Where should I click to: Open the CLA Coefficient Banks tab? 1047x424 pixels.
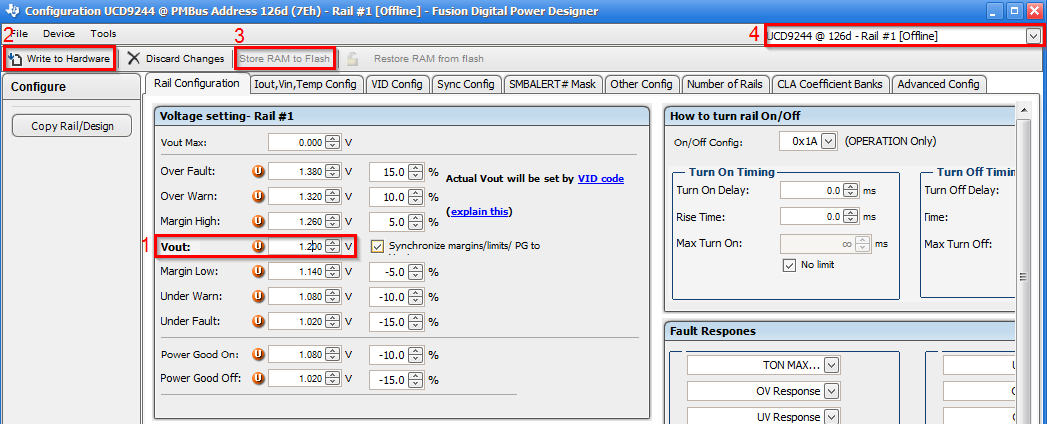(x=830, y=84)
